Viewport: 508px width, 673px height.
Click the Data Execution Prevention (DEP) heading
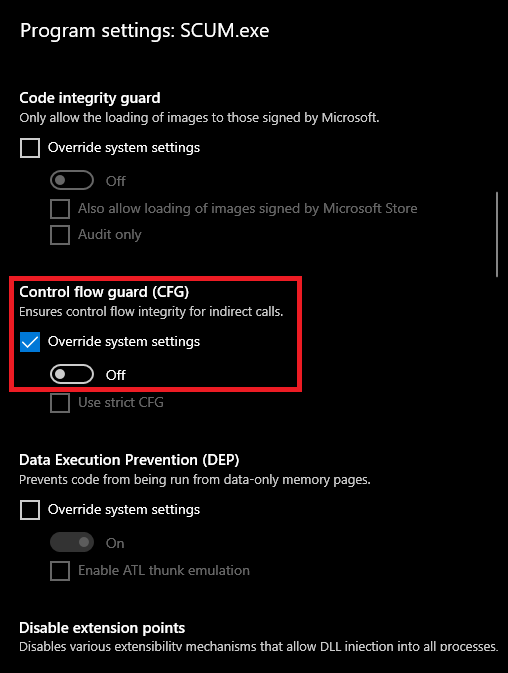(x=129, y=460)
